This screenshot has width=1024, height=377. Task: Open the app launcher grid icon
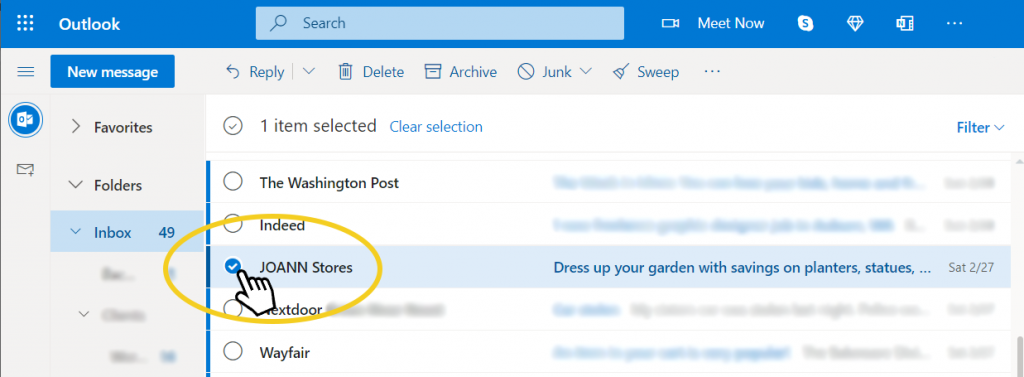coord(25,24)
